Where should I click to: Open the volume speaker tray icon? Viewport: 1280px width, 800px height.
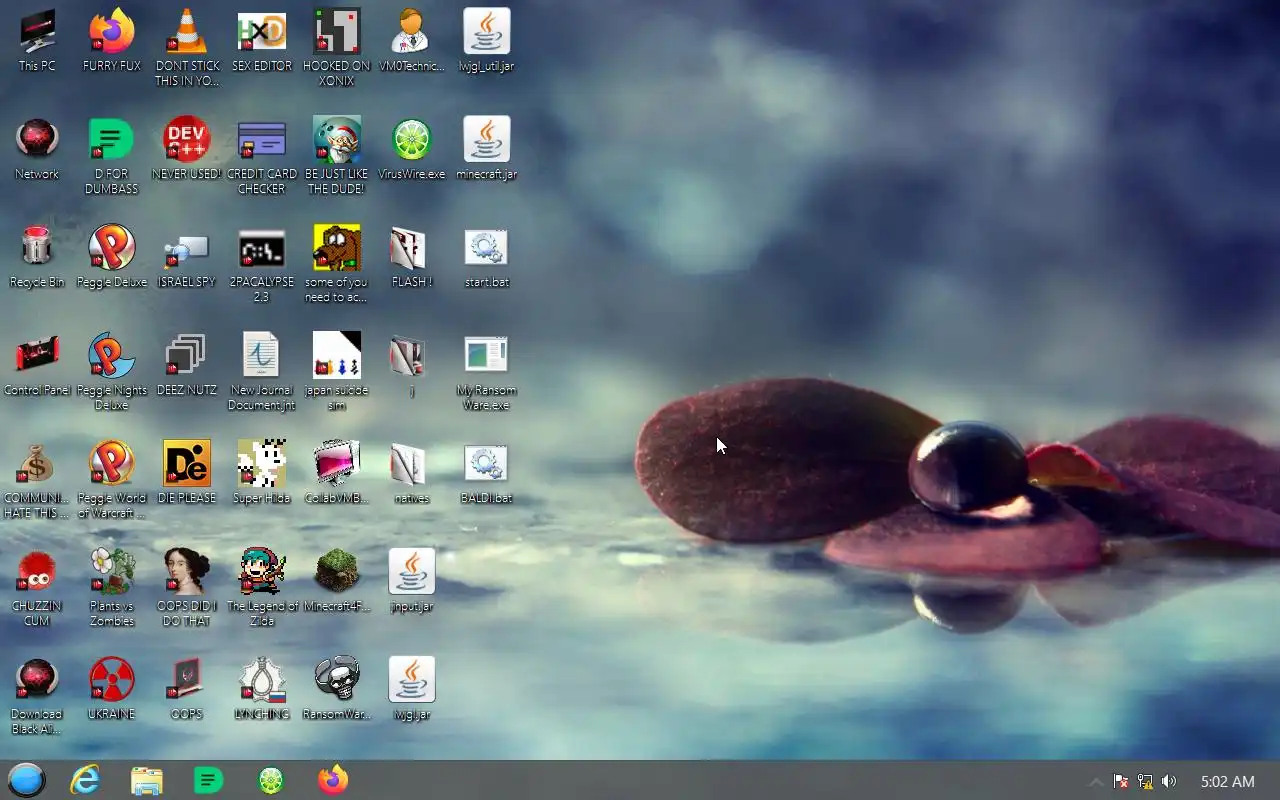1169,781
